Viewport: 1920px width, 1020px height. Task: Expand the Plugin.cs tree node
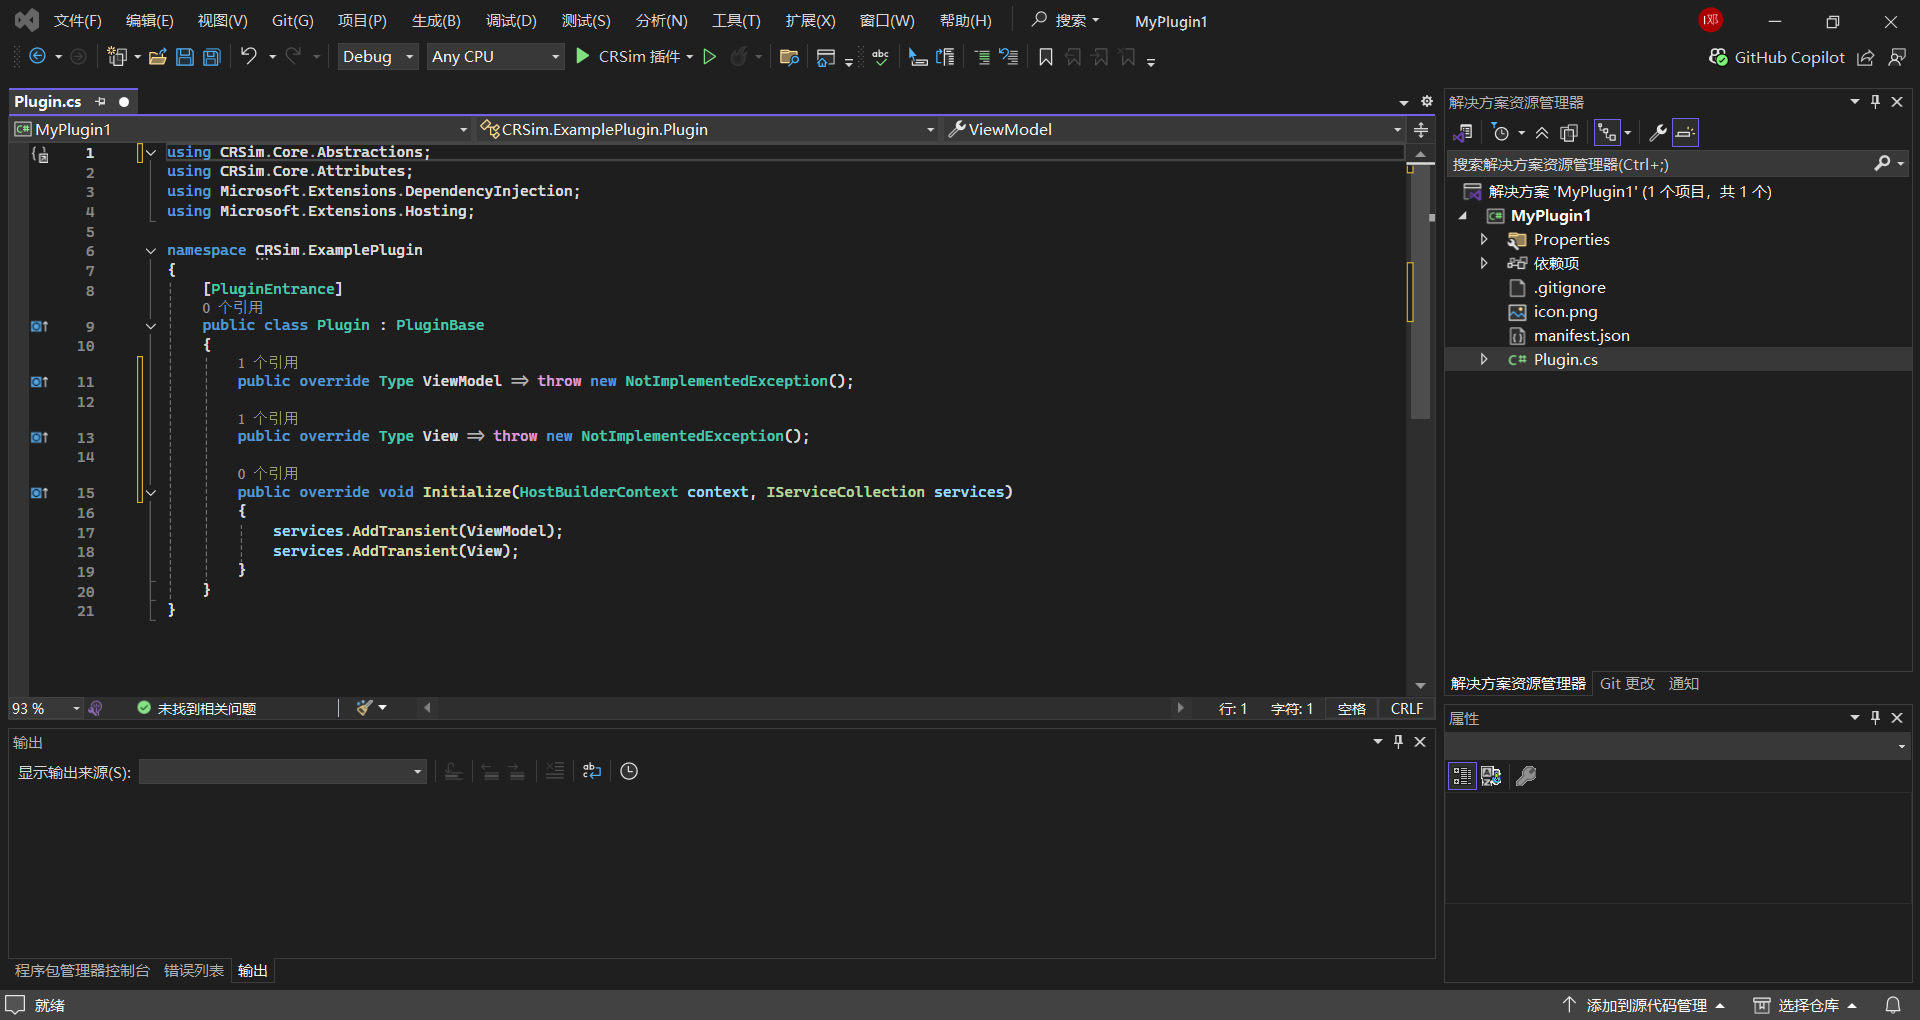(1484, 359)
